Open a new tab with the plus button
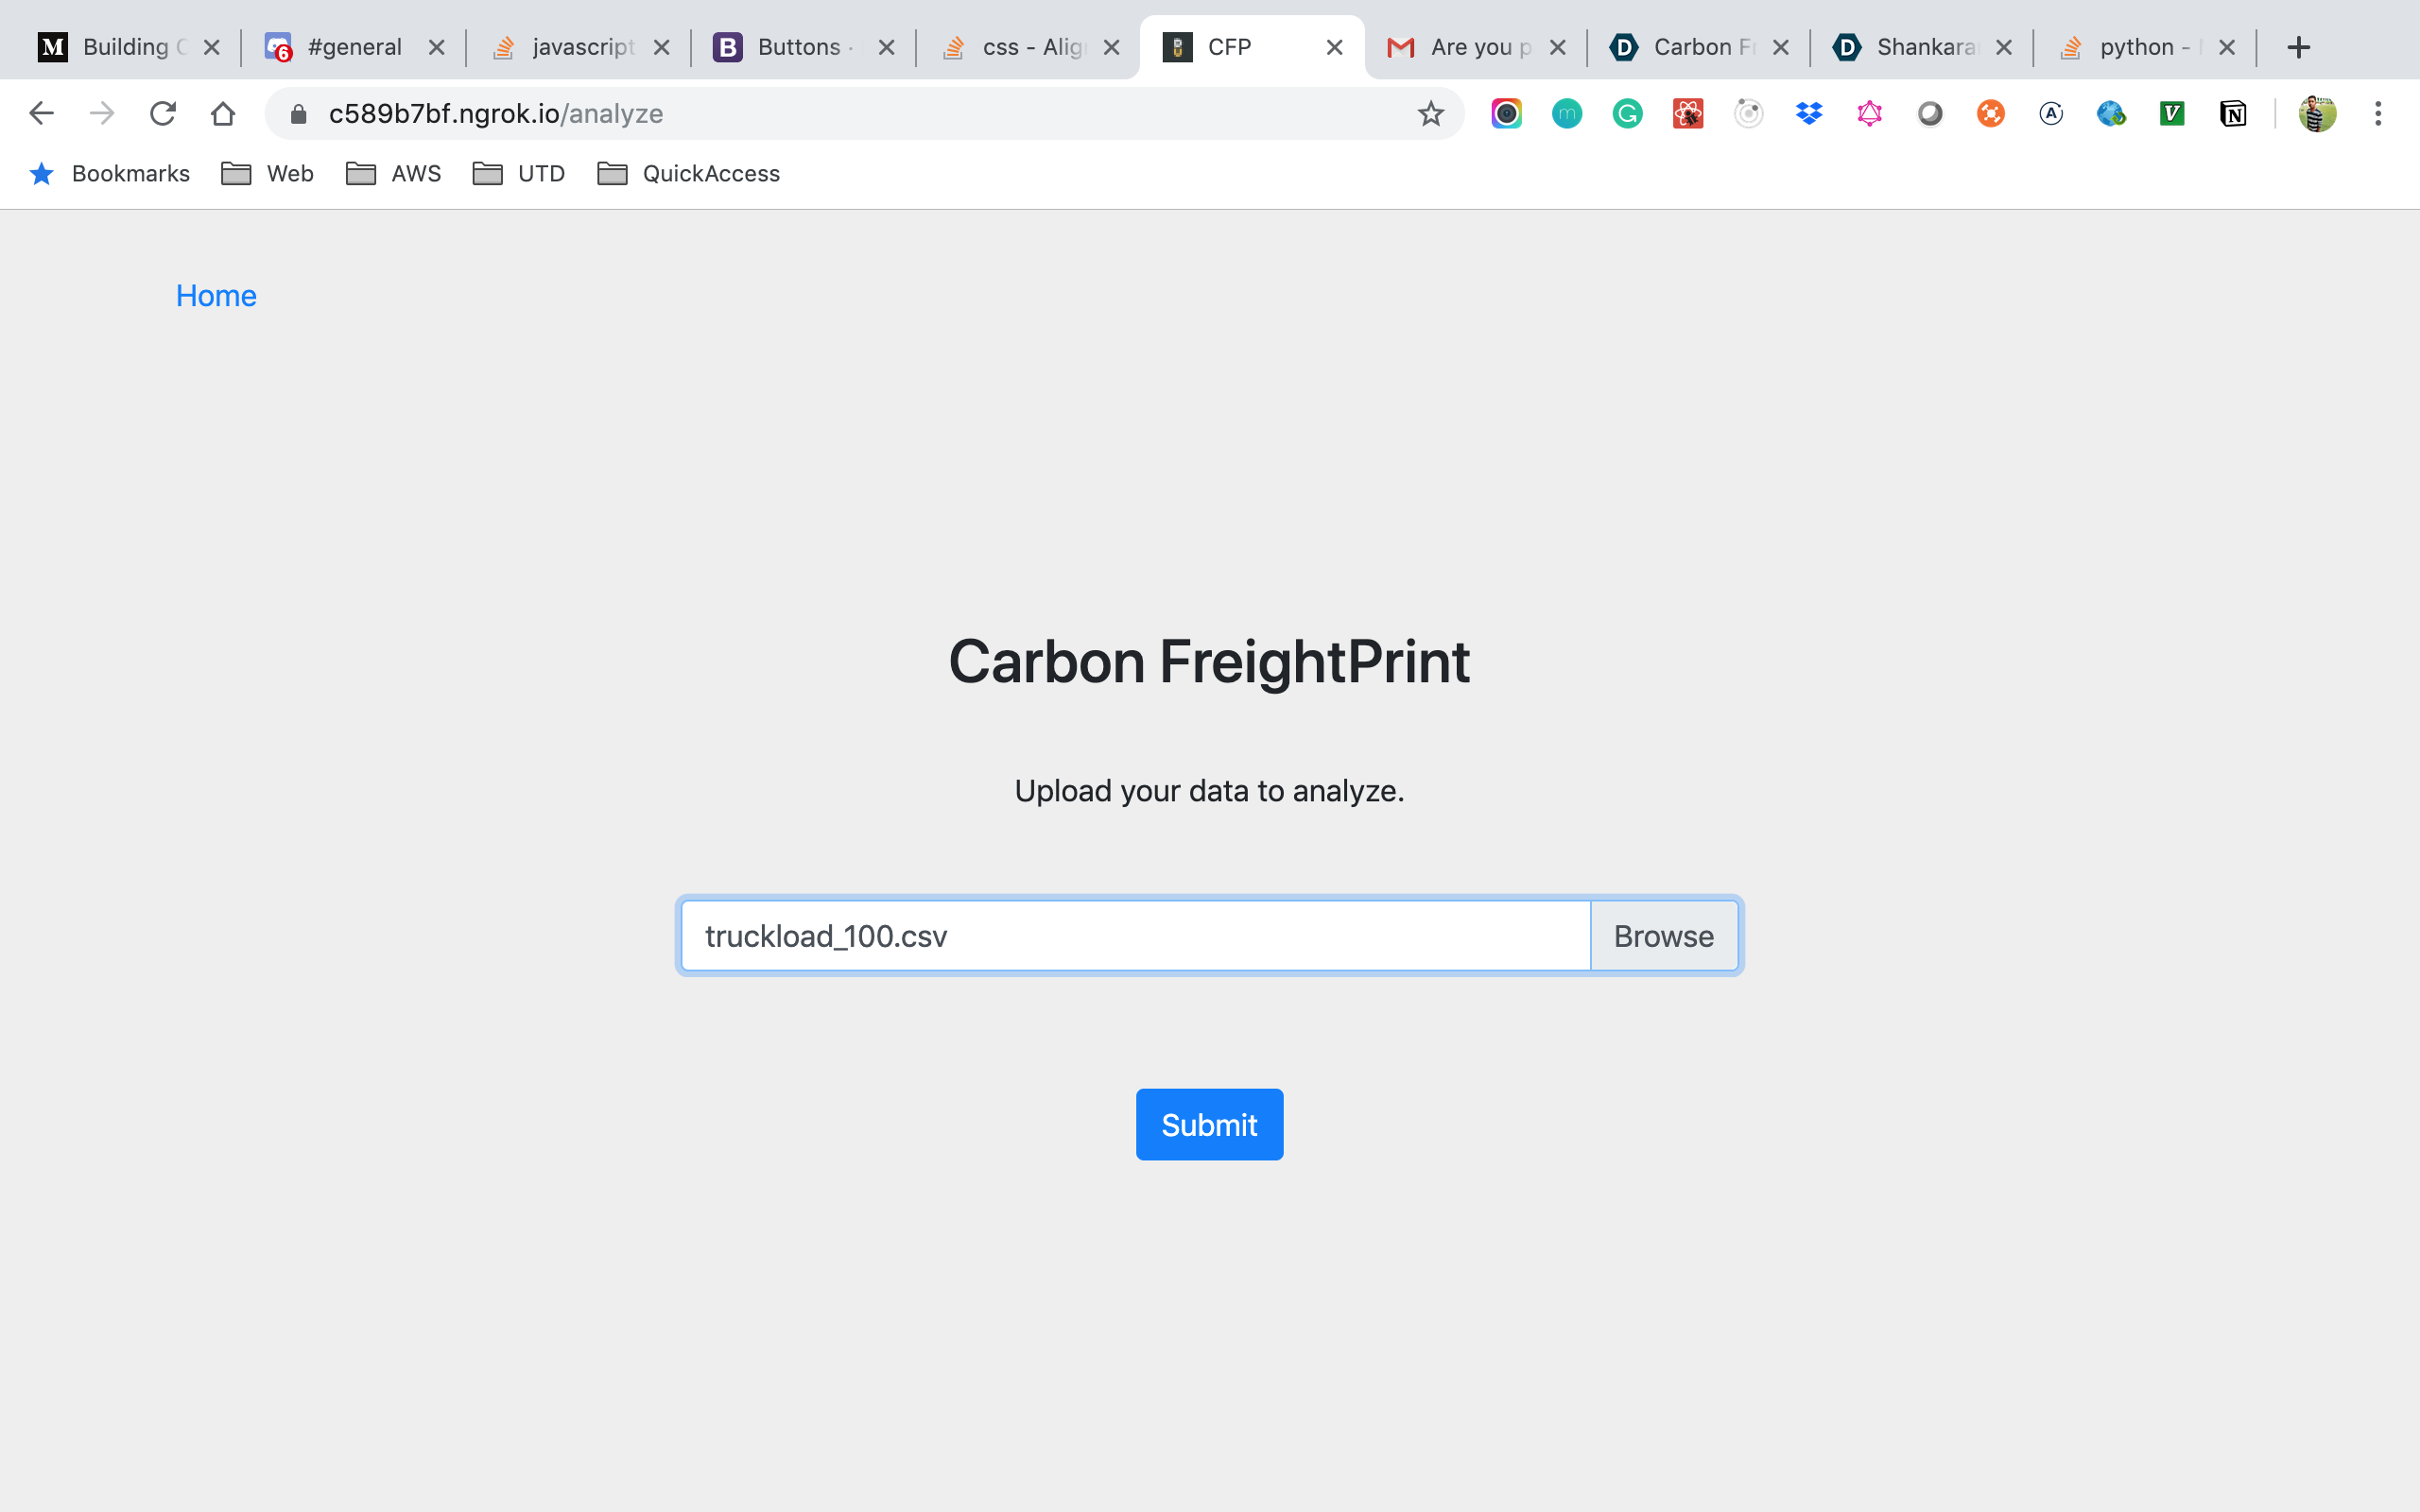 (2298, 47)
